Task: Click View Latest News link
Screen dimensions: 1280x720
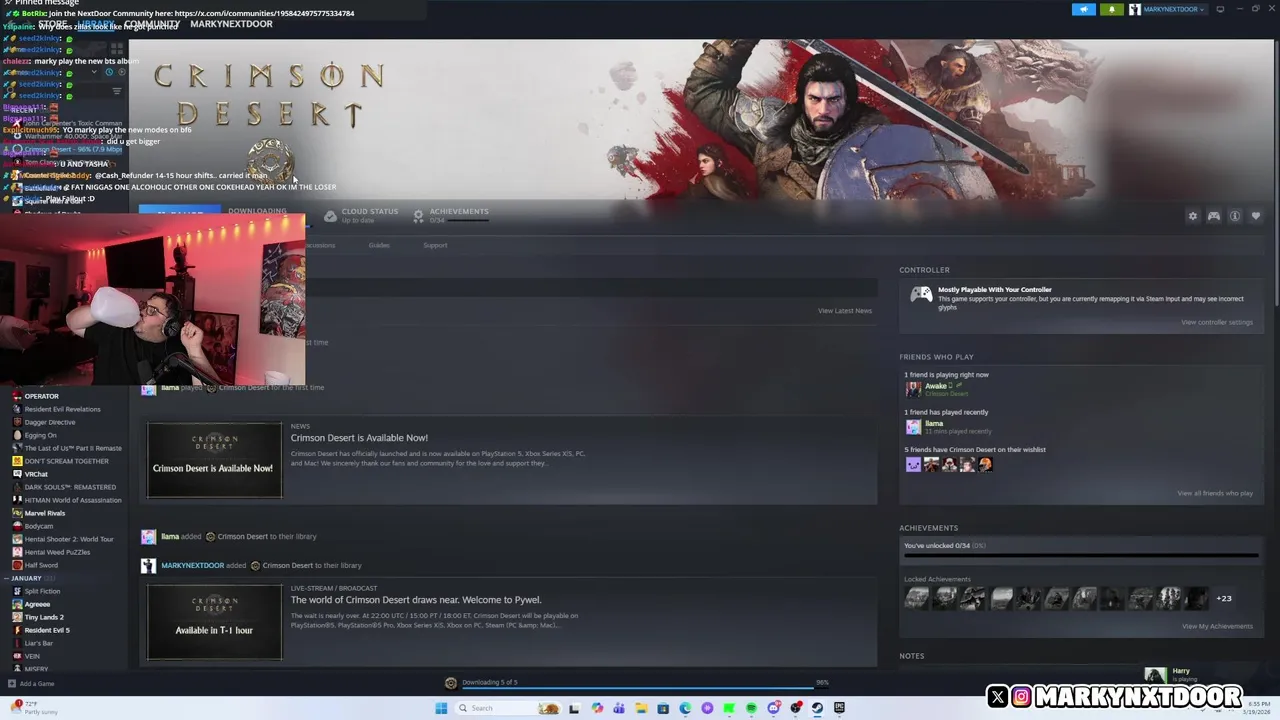Action: pos(845,311)
